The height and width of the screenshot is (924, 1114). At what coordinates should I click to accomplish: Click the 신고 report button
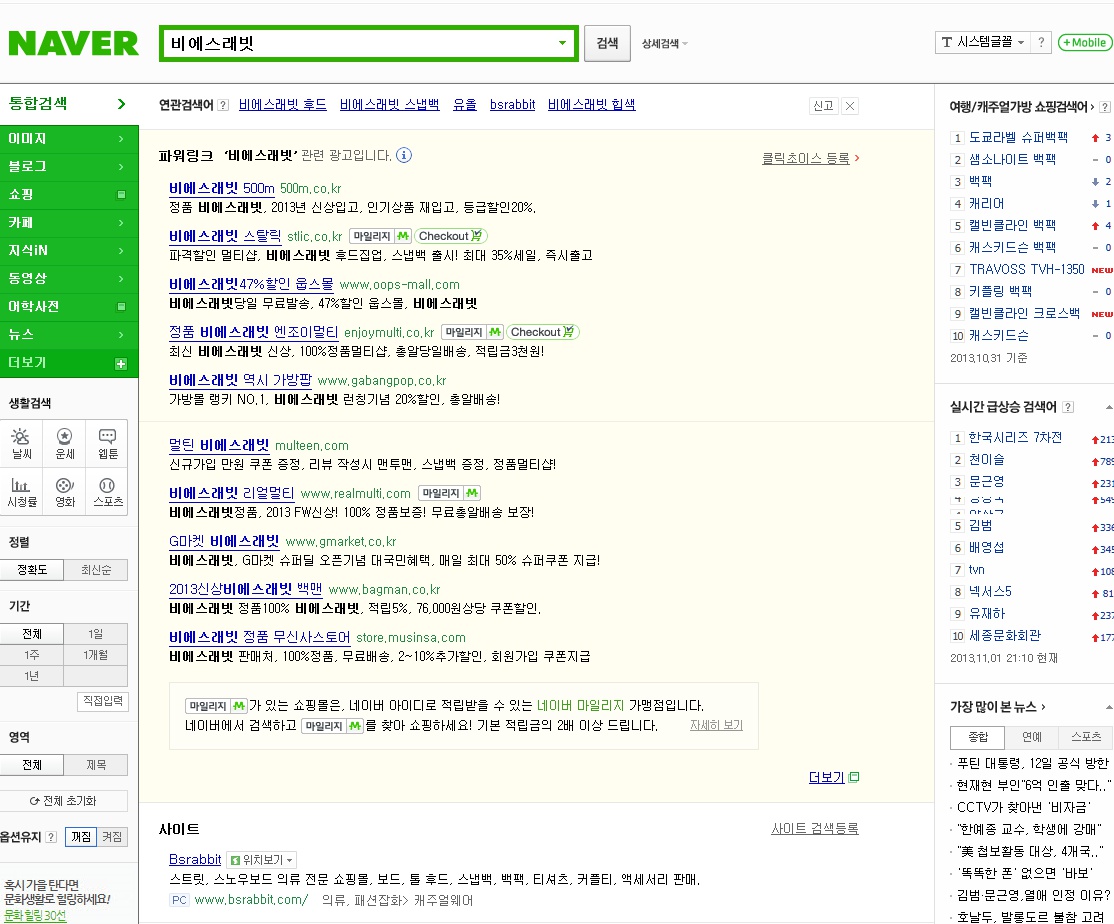tap(823, 106)
